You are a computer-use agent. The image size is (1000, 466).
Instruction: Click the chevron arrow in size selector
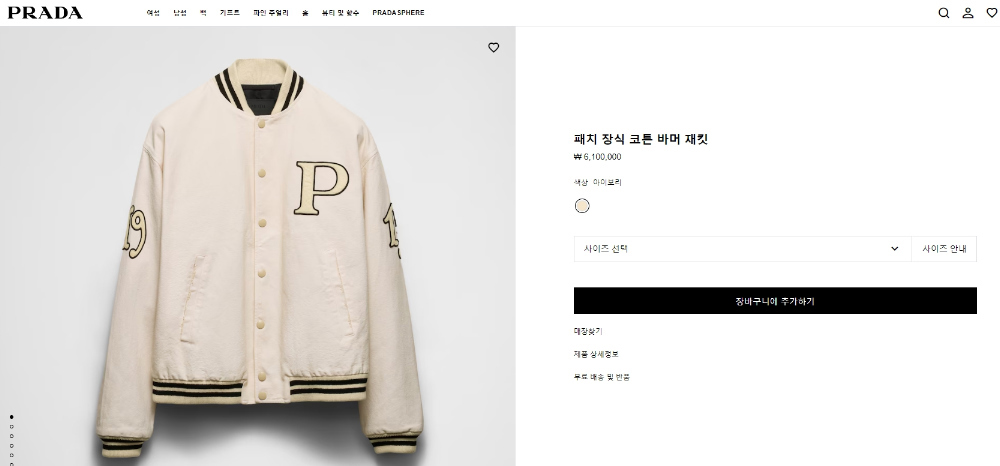(x=894, y=249)
